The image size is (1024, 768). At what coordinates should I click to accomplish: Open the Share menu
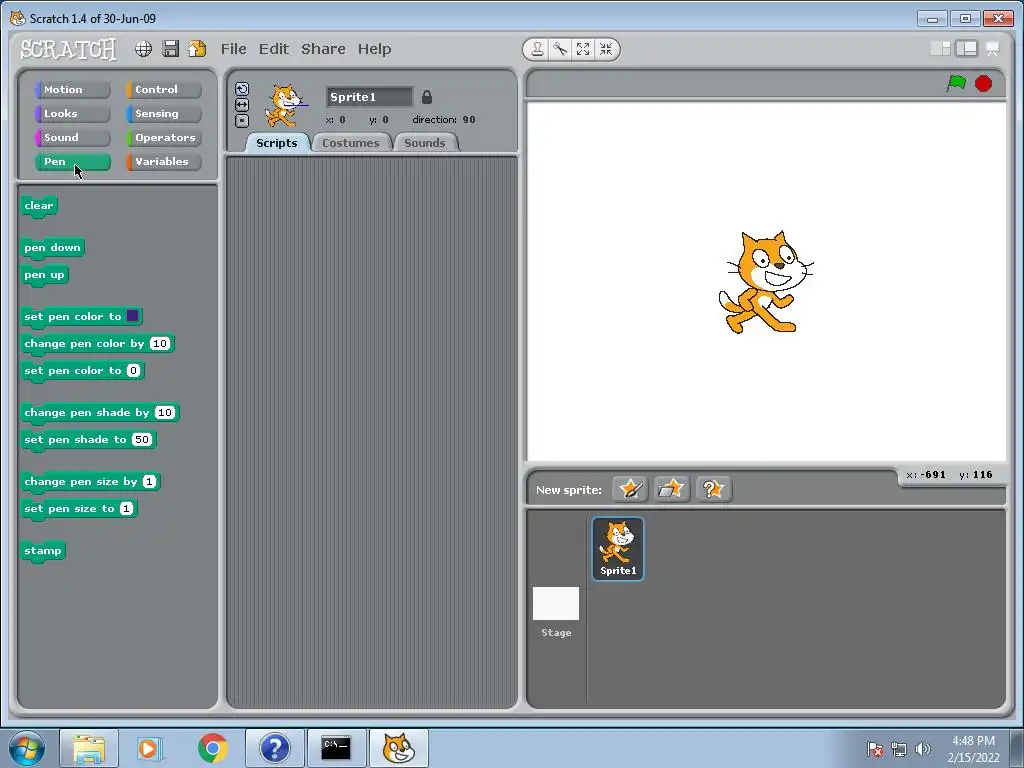coord(323,49)
